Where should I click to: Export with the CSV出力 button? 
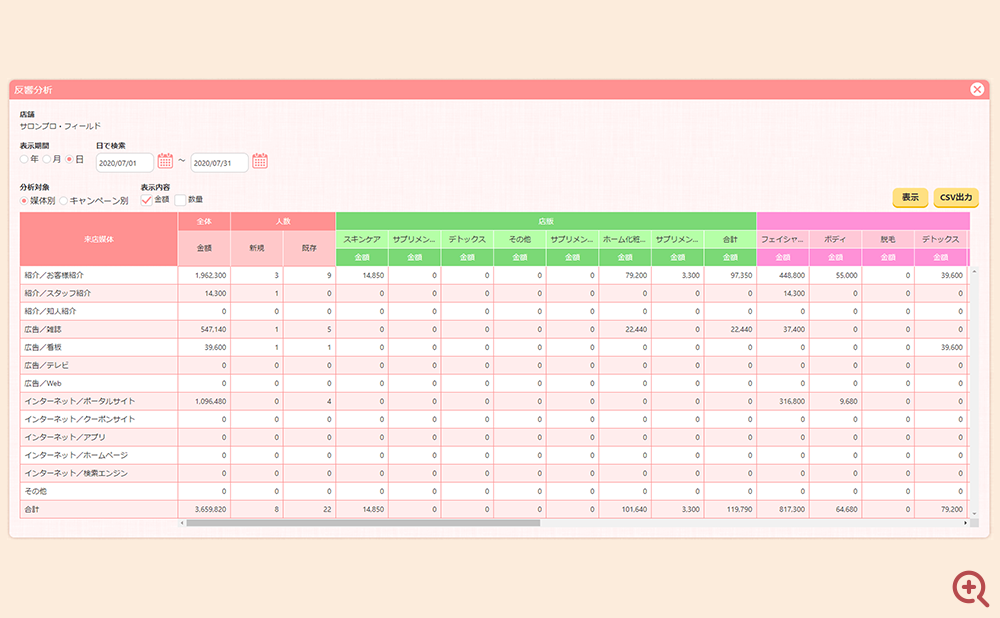click(x=956, y=198)
